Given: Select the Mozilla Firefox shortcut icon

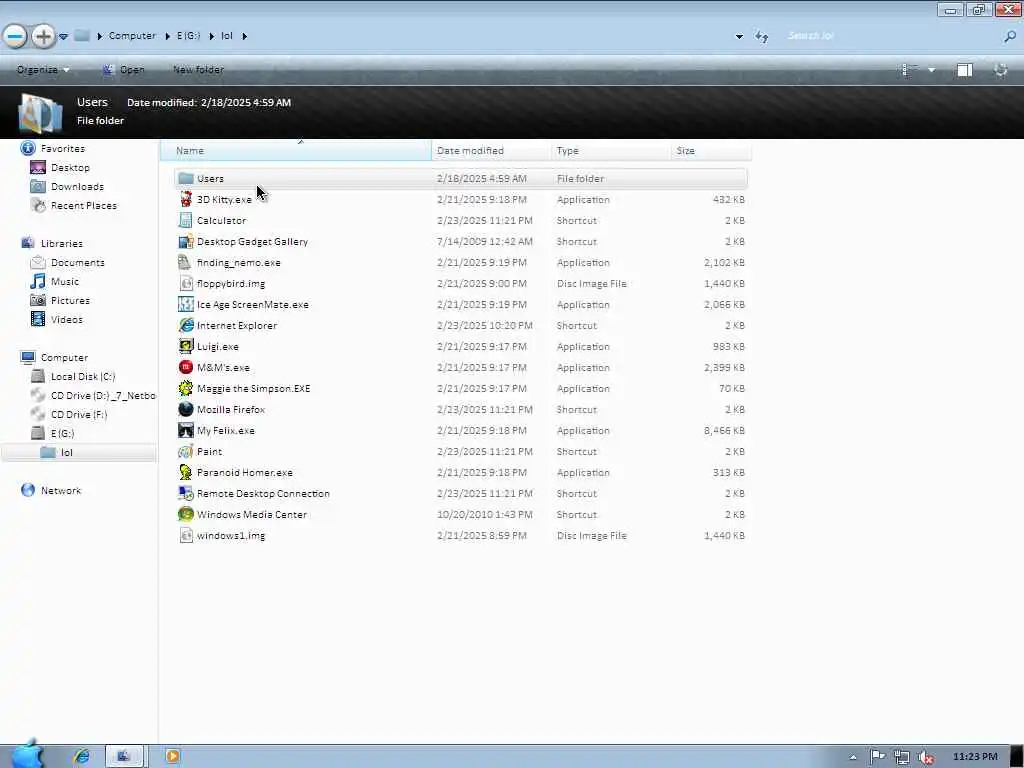Looking at the screenshot, I should (x=186, y=409).
